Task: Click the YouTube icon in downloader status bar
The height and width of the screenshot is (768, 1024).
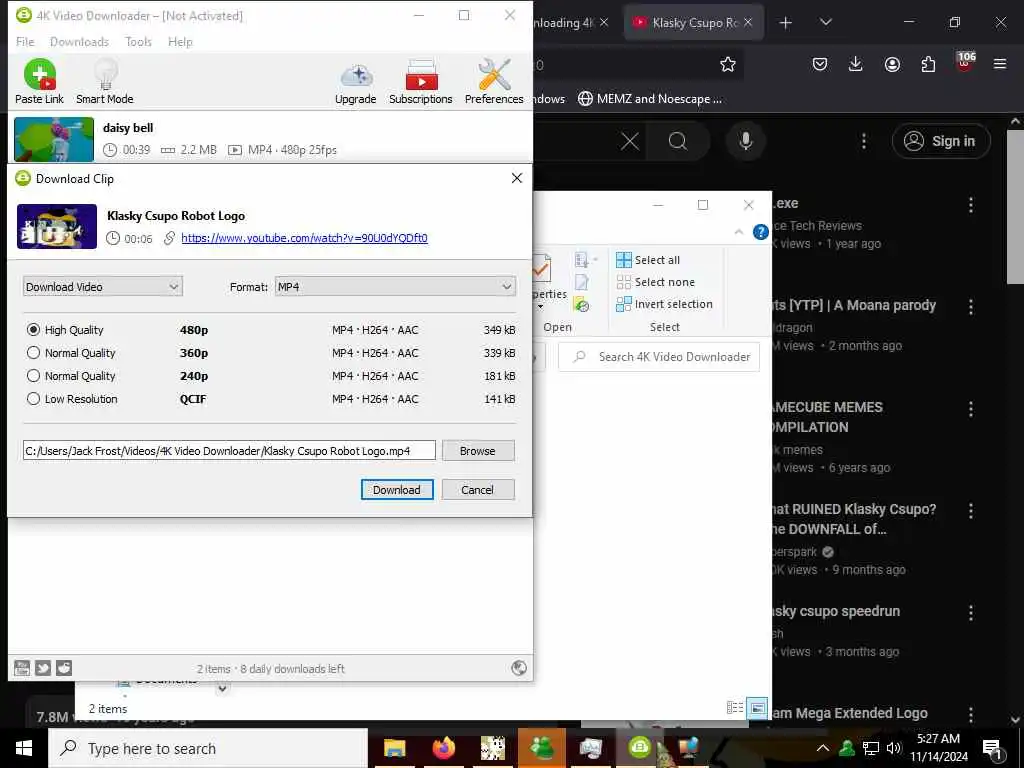Action: pyautogui.click(x=22, y=668)
